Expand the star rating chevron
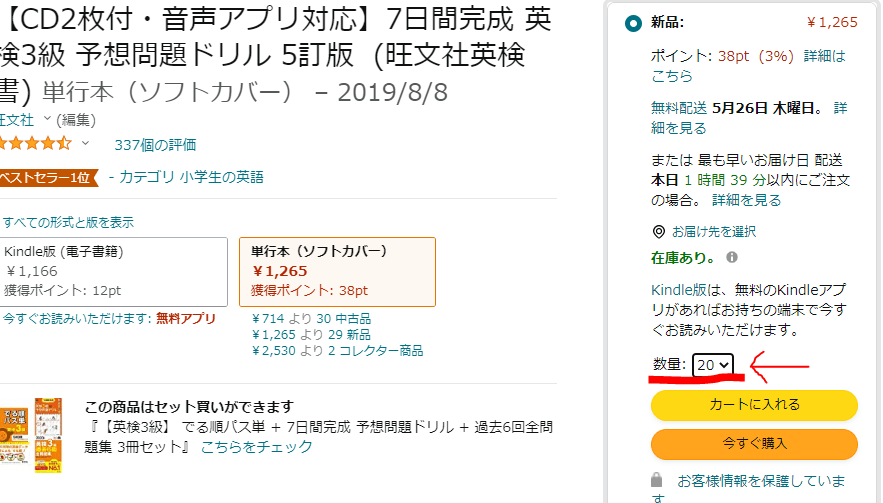The width and height of the screenshot is (883, 503). (85, 144)
